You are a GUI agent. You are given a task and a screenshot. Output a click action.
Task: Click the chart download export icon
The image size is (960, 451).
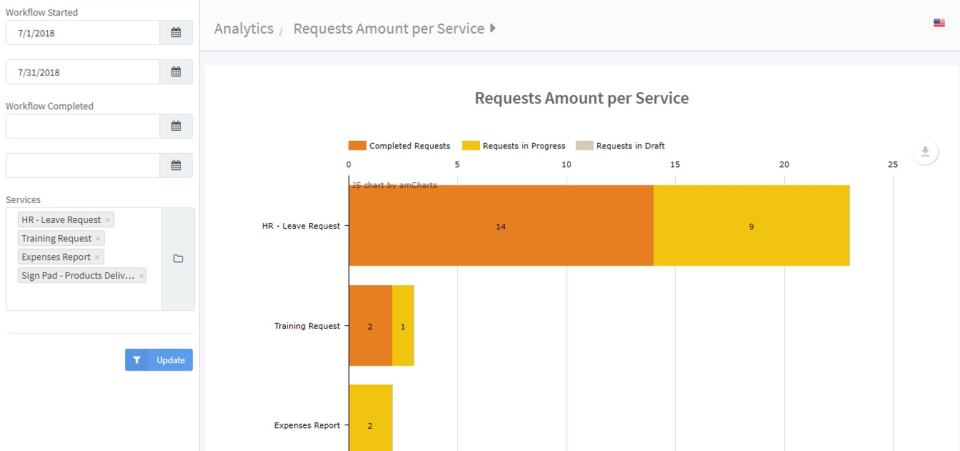pyautogui.click(x=925, y=152)
